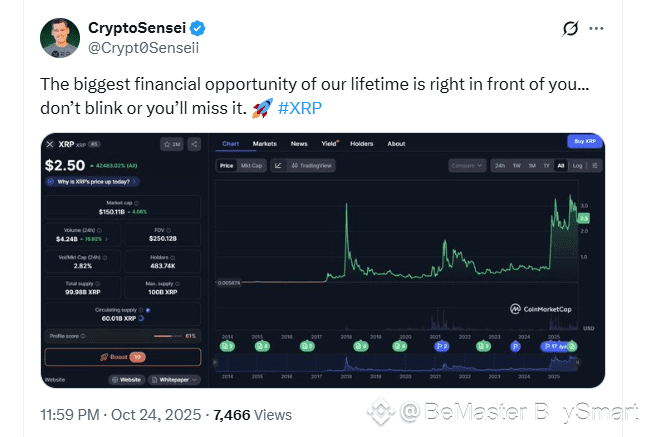
Task: Close the XRP panel with the X icon
Action: pyautogui.click(x=51, y=145)
